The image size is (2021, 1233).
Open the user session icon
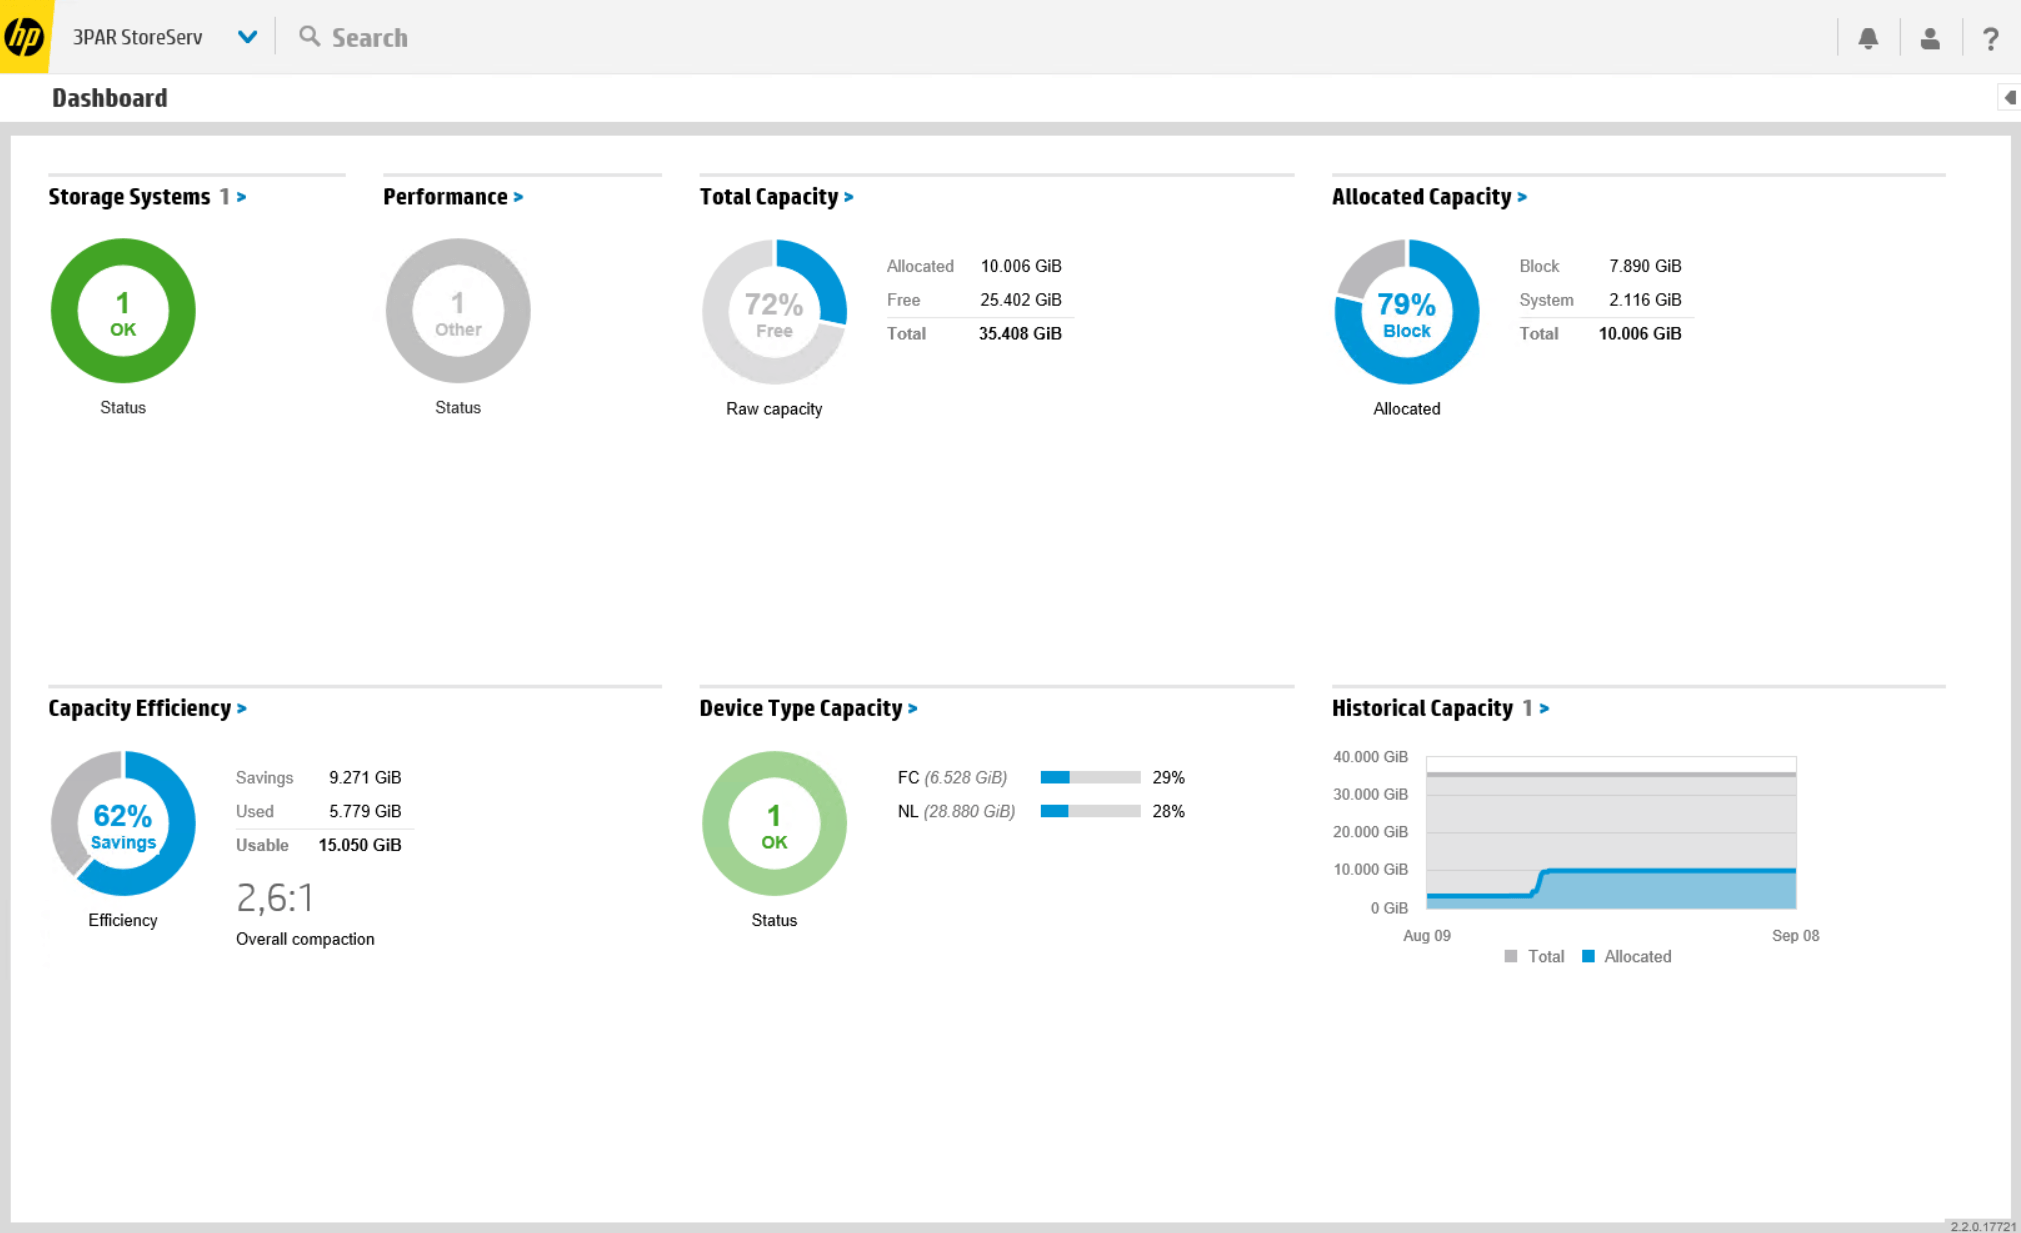pos(1929,38)
